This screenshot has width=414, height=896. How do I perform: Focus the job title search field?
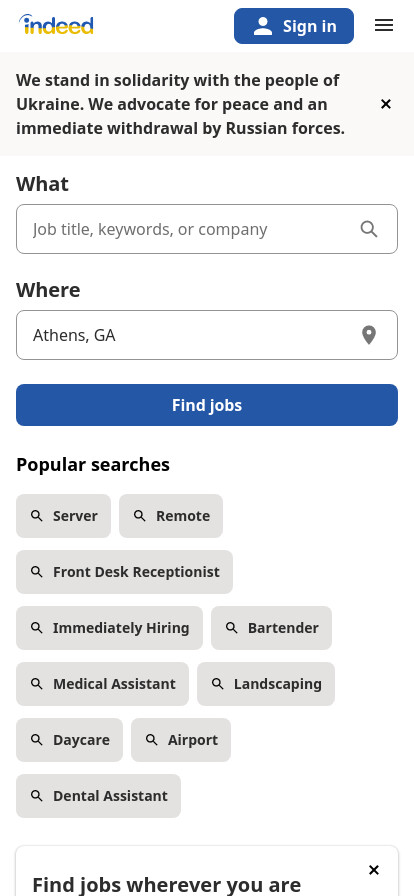click(207, 229)
